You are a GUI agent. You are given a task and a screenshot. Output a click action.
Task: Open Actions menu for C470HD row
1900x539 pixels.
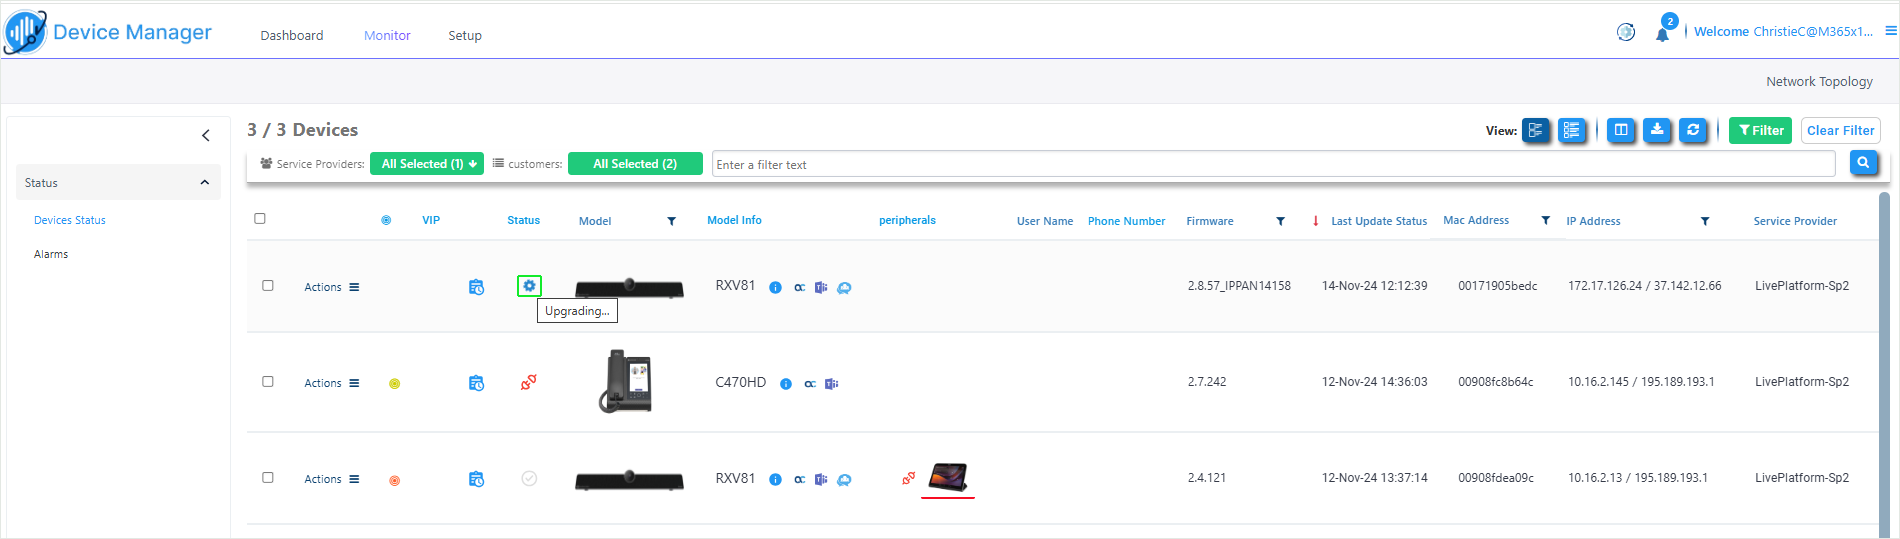coord(332,383)
